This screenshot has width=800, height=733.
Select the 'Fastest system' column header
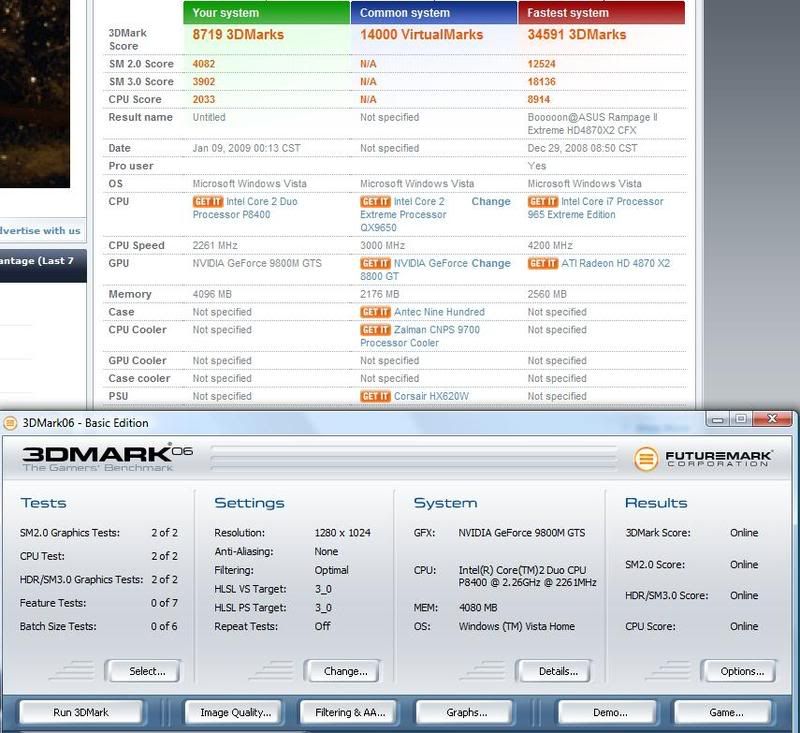coord(602,13)
